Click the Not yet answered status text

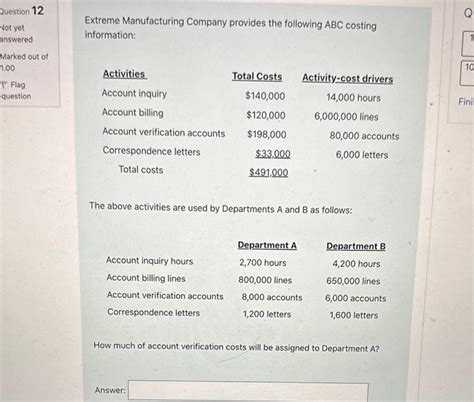(16, 34)
